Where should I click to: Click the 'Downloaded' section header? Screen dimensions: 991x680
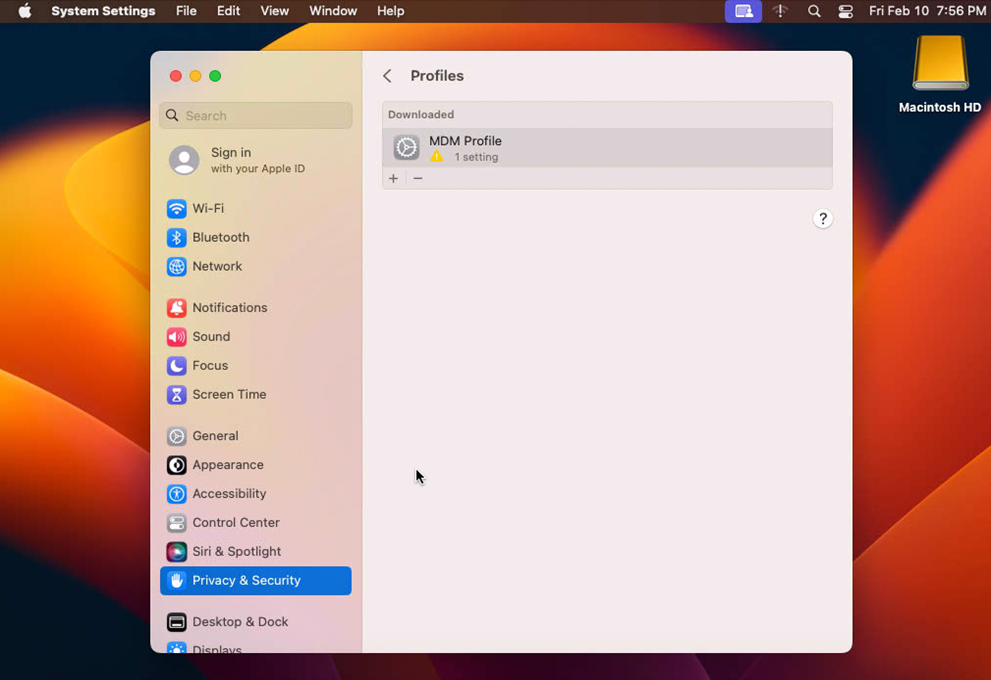tap(421, 115)
